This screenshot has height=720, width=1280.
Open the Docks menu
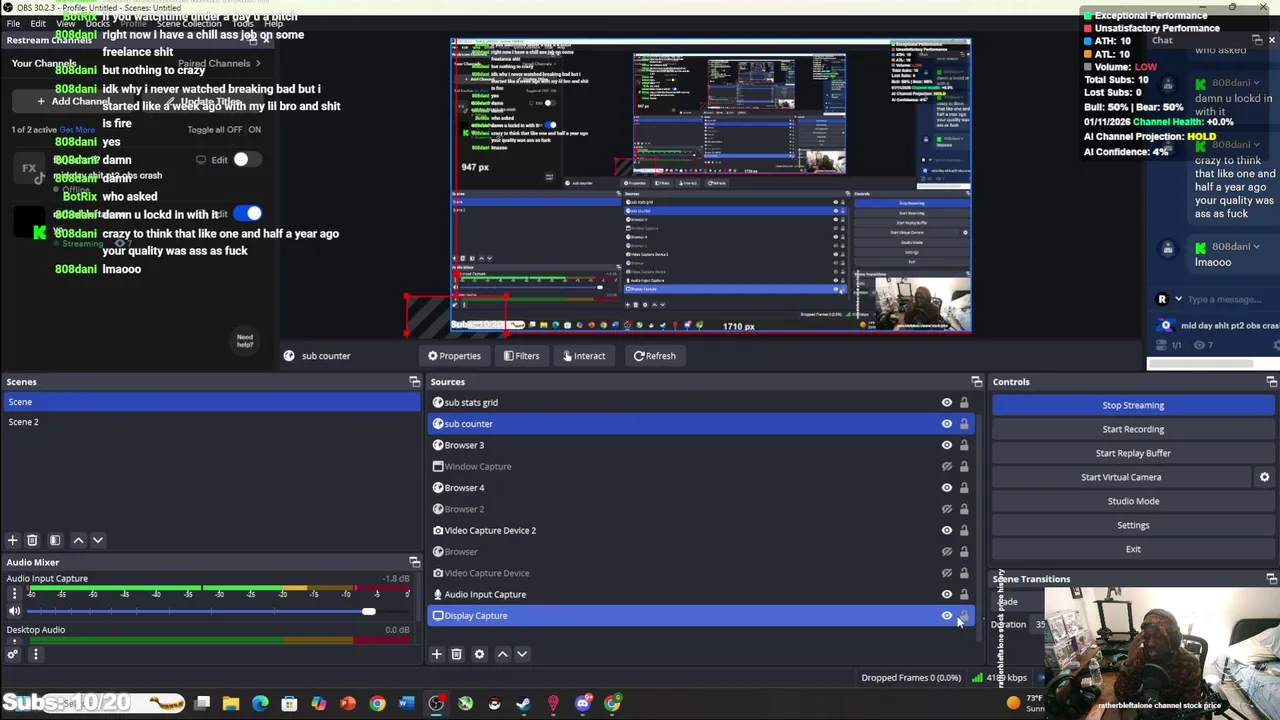[x=98, y=23]
